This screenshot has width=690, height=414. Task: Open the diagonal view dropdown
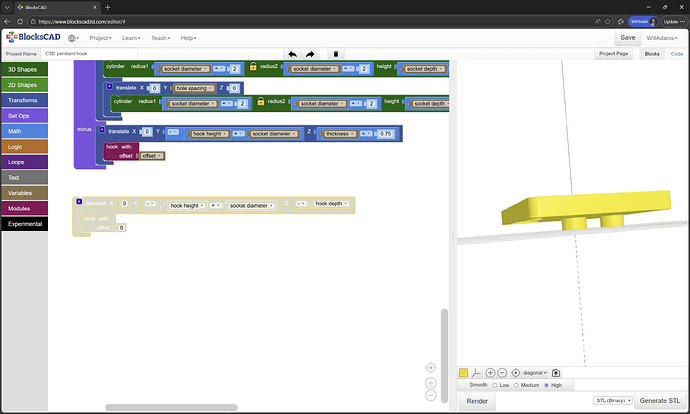click(x=535, y=373)
